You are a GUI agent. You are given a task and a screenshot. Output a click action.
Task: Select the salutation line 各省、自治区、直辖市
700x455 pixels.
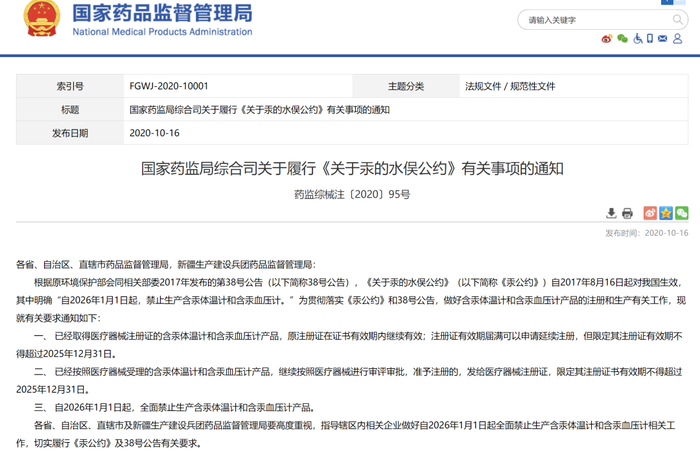click(x=166, y=265)
